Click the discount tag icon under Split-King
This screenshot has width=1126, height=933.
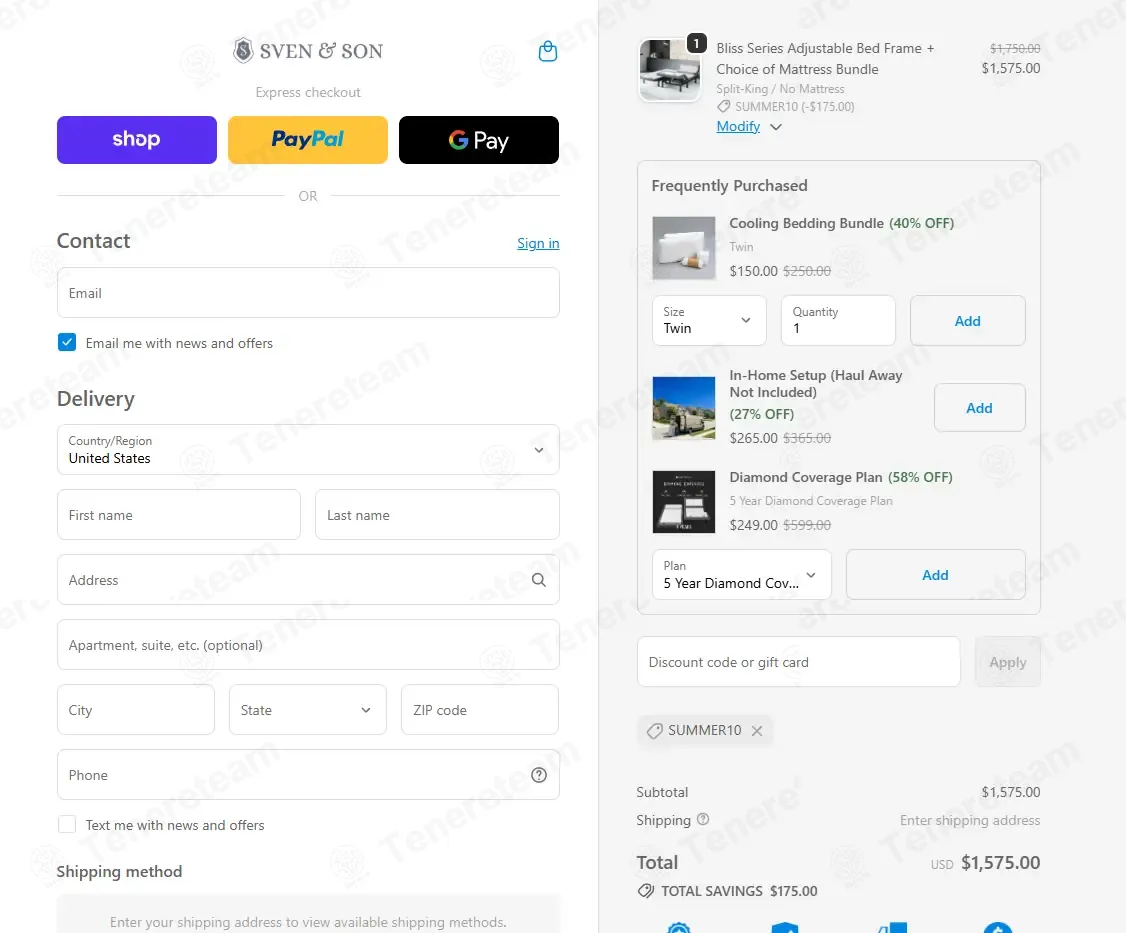click(723, 106)
